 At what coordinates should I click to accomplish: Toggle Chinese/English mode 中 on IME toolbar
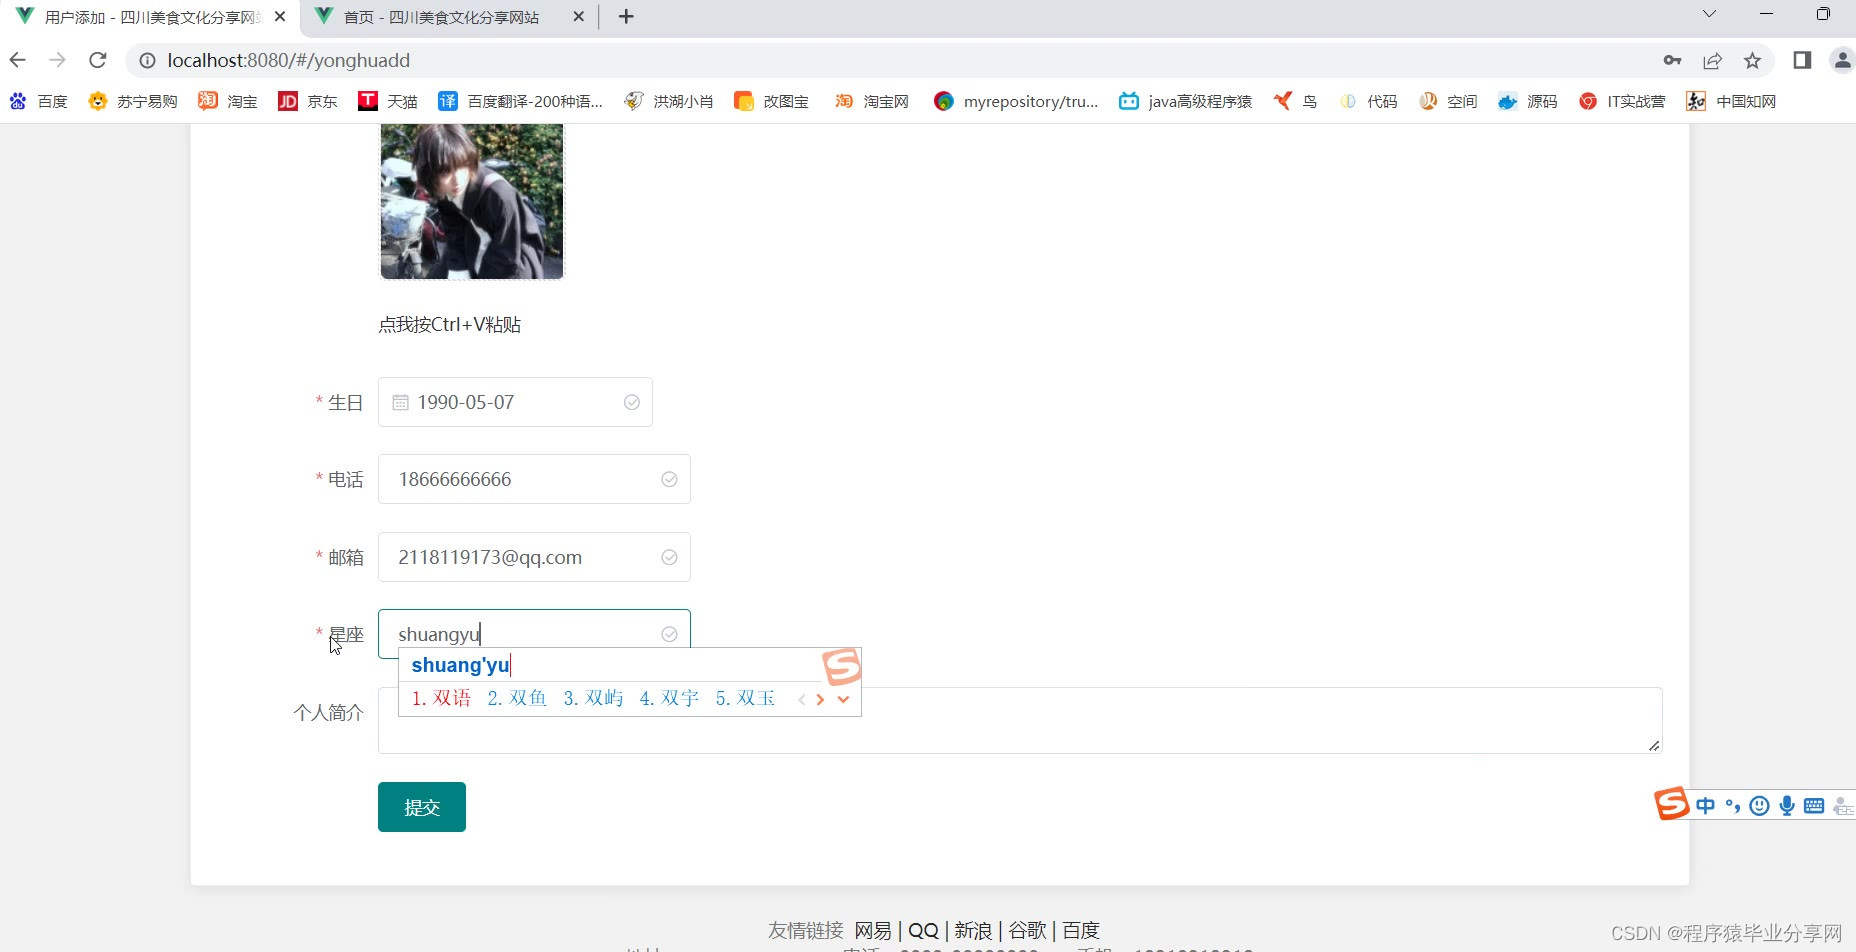click(x=1705, y=806)
